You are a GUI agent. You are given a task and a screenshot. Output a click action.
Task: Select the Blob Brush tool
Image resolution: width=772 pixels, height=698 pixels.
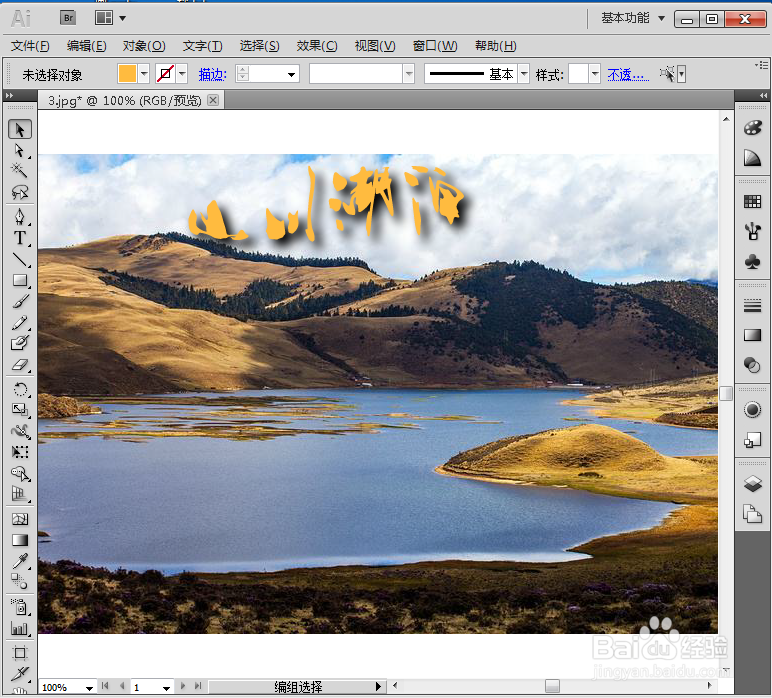[20, 343]
